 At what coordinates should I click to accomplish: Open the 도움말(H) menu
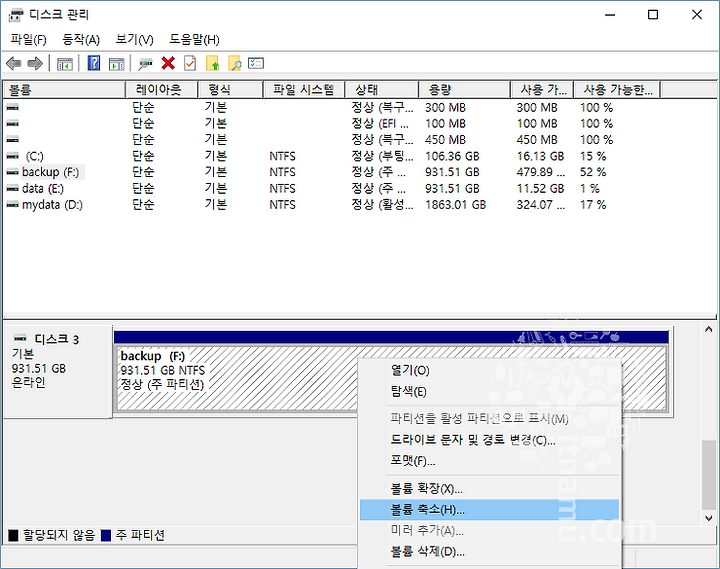194,39
